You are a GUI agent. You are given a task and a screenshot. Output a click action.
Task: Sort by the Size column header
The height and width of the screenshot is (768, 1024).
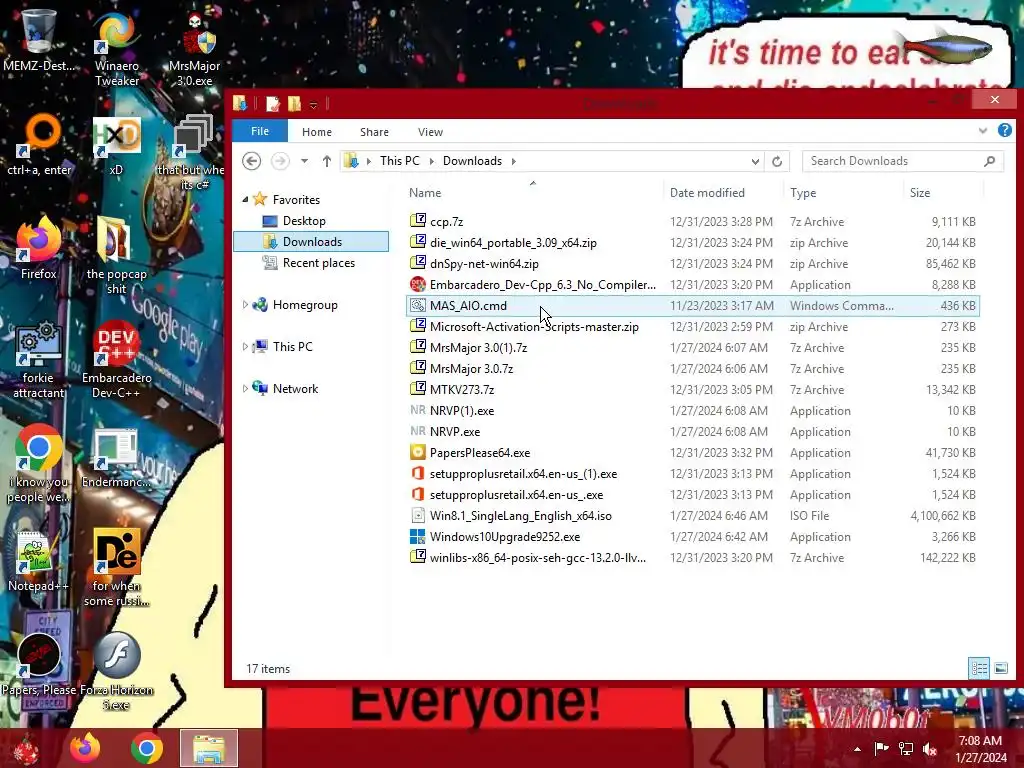tap(944, 193)
